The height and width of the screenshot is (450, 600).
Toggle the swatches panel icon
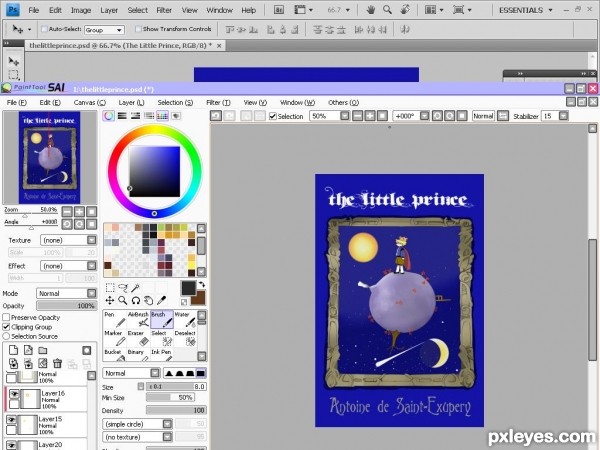[162, 116]
